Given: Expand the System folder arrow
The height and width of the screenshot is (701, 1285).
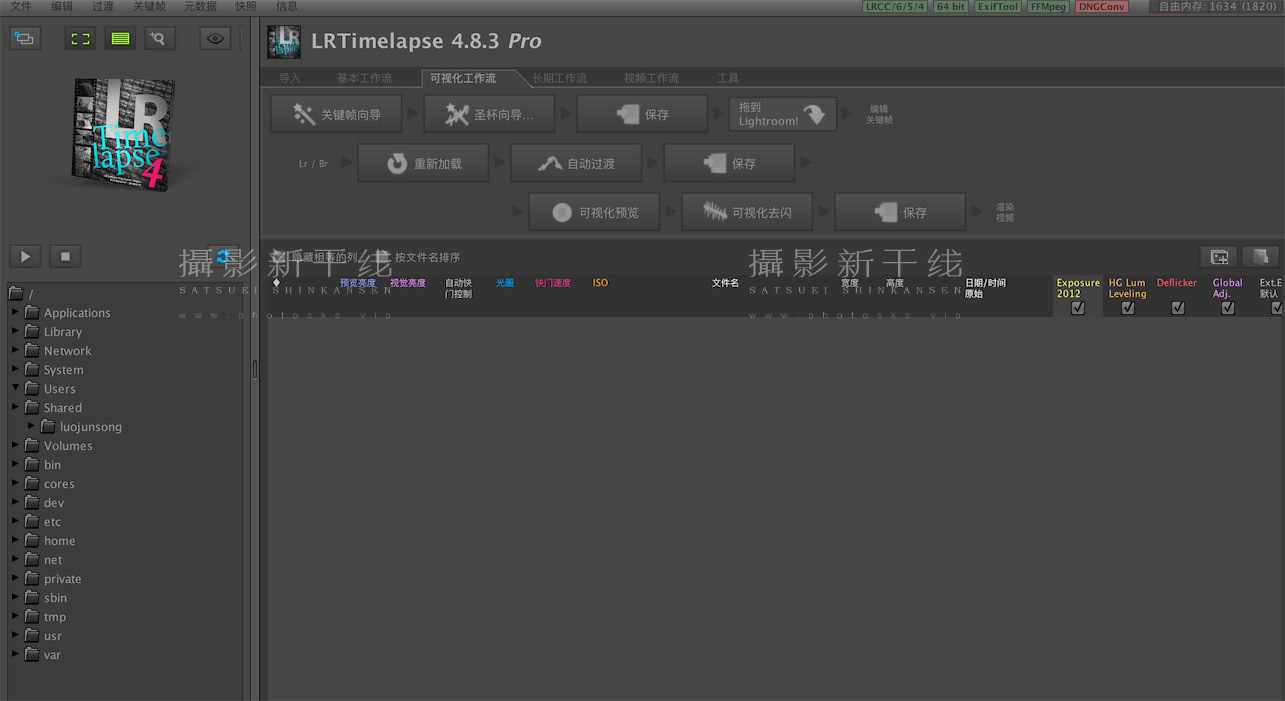Looking at the screenshot, I should [16, 369].
